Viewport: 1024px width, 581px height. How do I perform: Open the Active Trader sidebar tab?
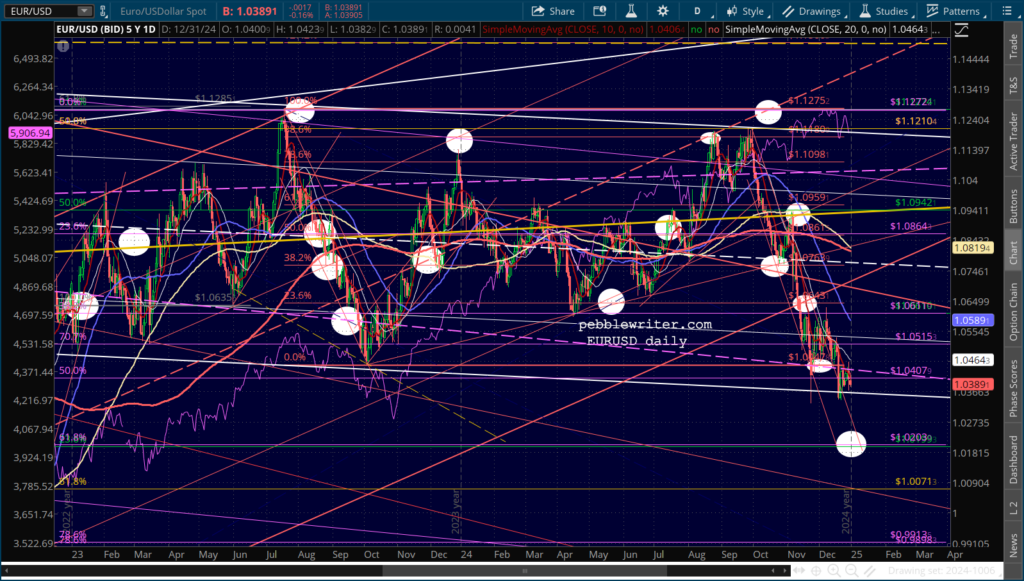pyautogui.click(x=1013, y=140)
